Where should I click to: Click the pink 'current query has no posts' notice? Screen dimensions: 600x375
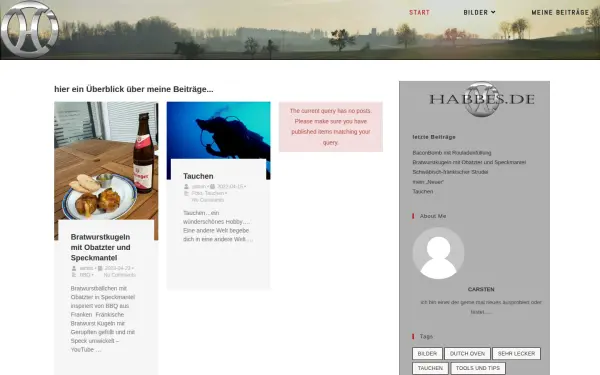(331, 127)
